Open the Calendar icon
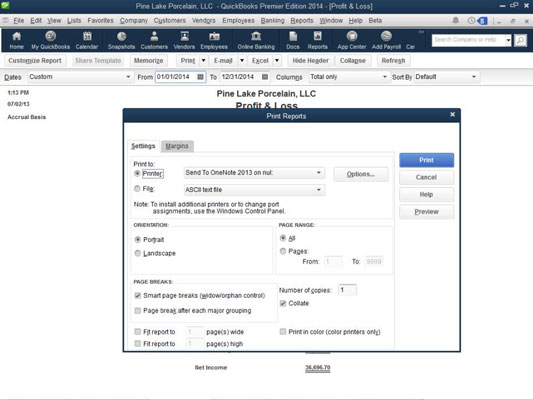 87,40
